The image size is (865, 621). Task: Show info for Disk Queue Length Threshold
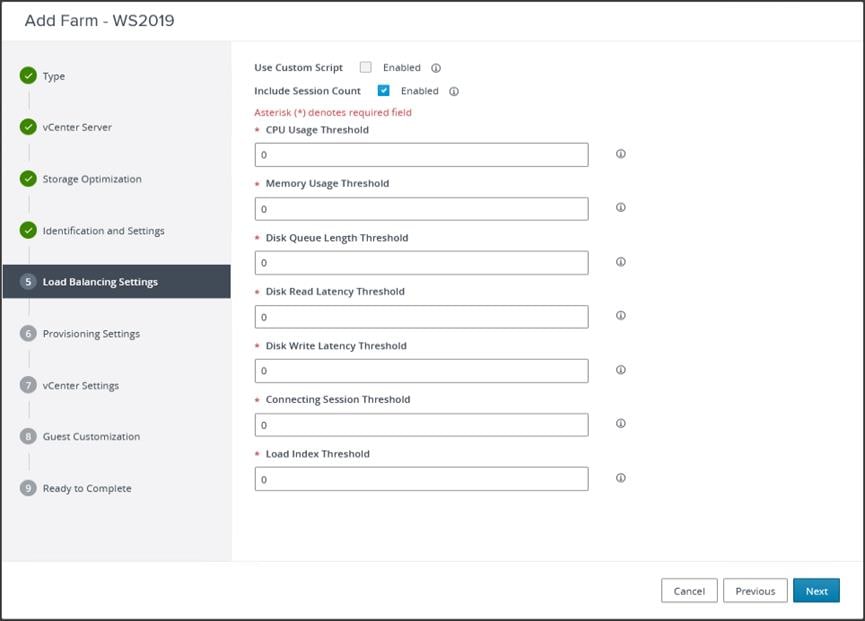pyautogui.click(x=621, y=262)
